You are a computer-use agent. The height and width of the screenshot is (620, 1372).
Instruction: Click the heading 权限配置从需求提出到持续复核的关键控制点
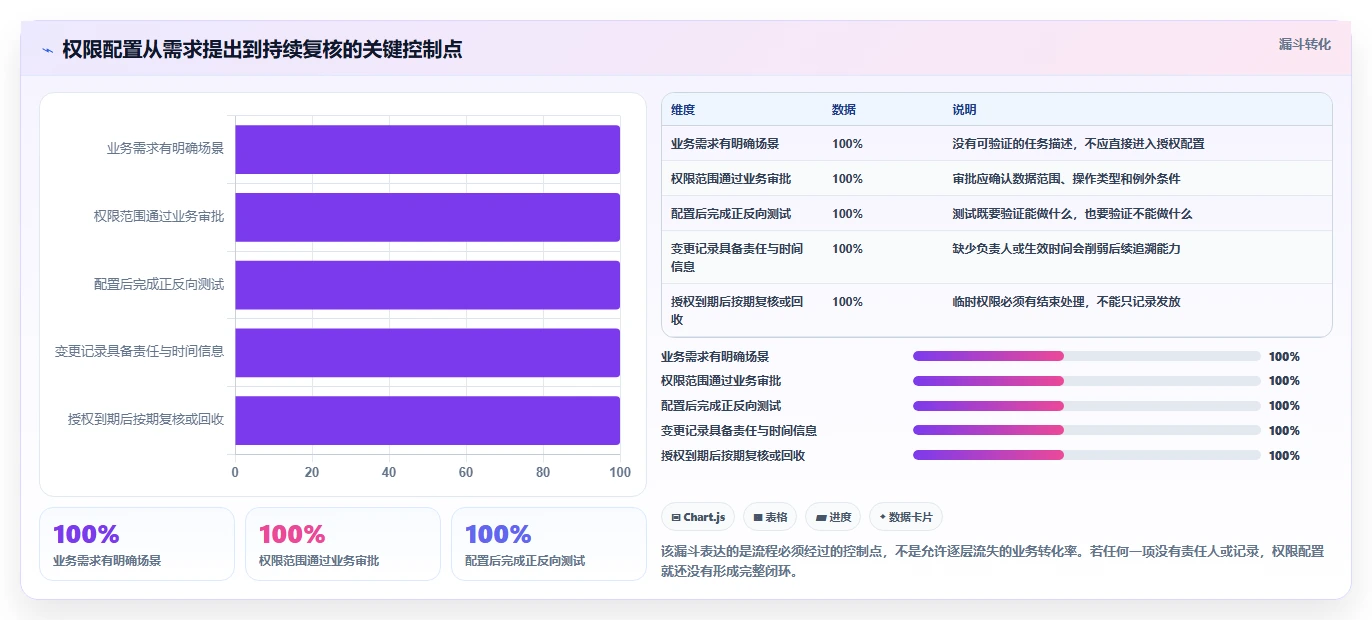tap(262, 49)
